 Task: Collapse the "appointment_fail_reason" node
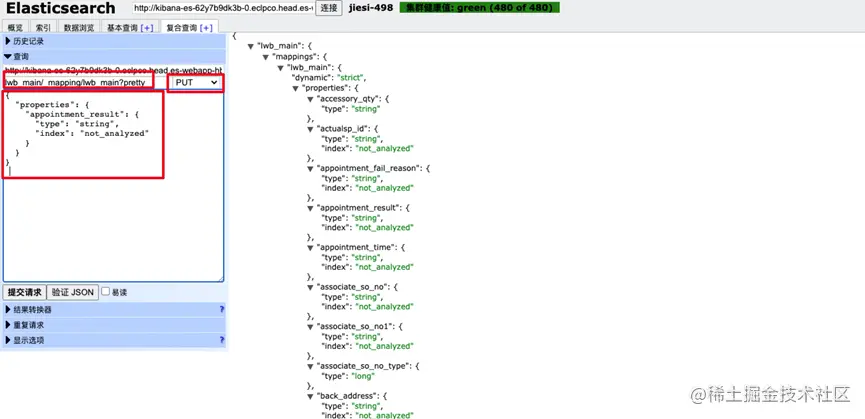[x=311, y=168]
